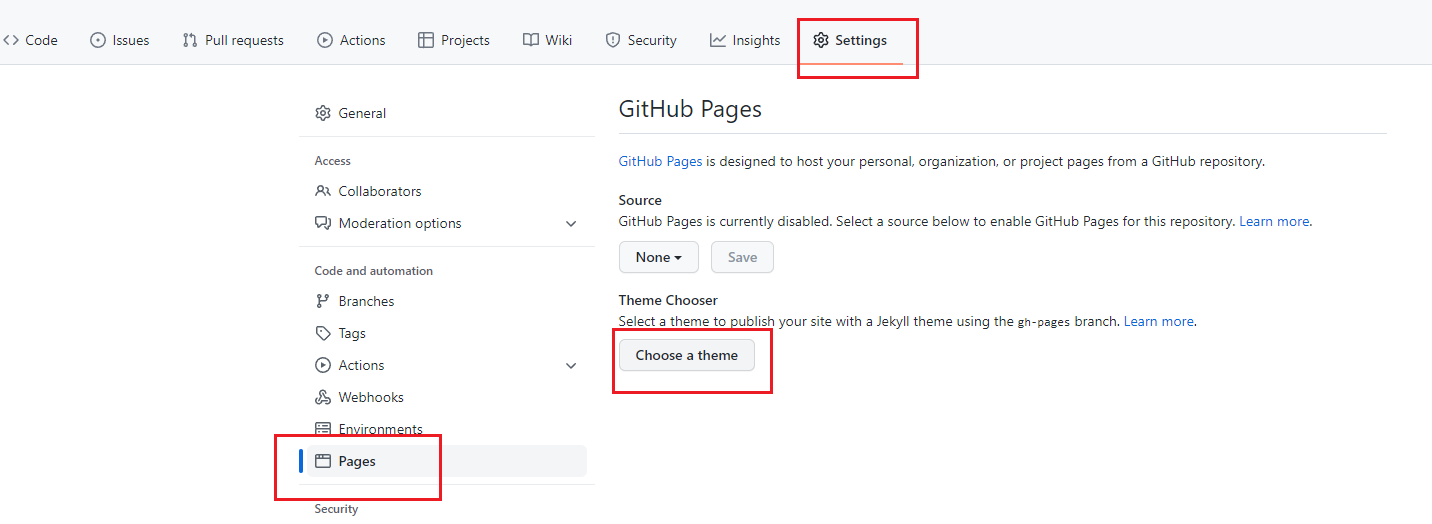Screen dimensions: 1432x524
Task: Open the None source dropdown
Action: 658,257
